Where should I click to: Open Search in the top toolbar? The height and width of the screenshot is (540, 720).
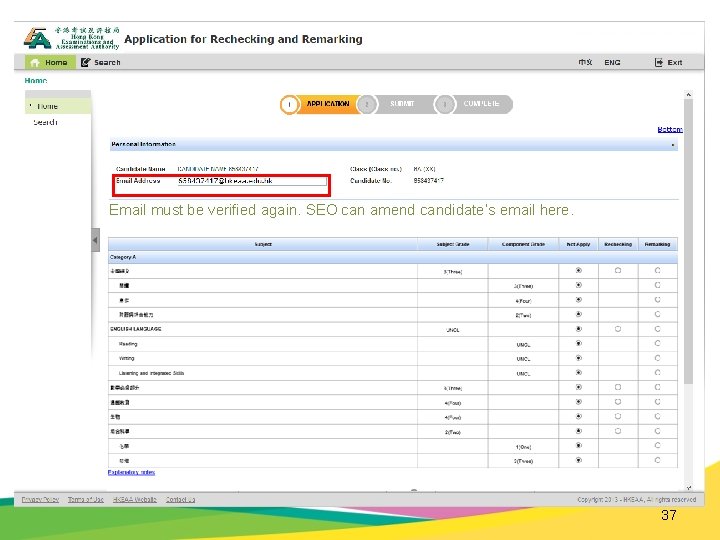(101, 62)
